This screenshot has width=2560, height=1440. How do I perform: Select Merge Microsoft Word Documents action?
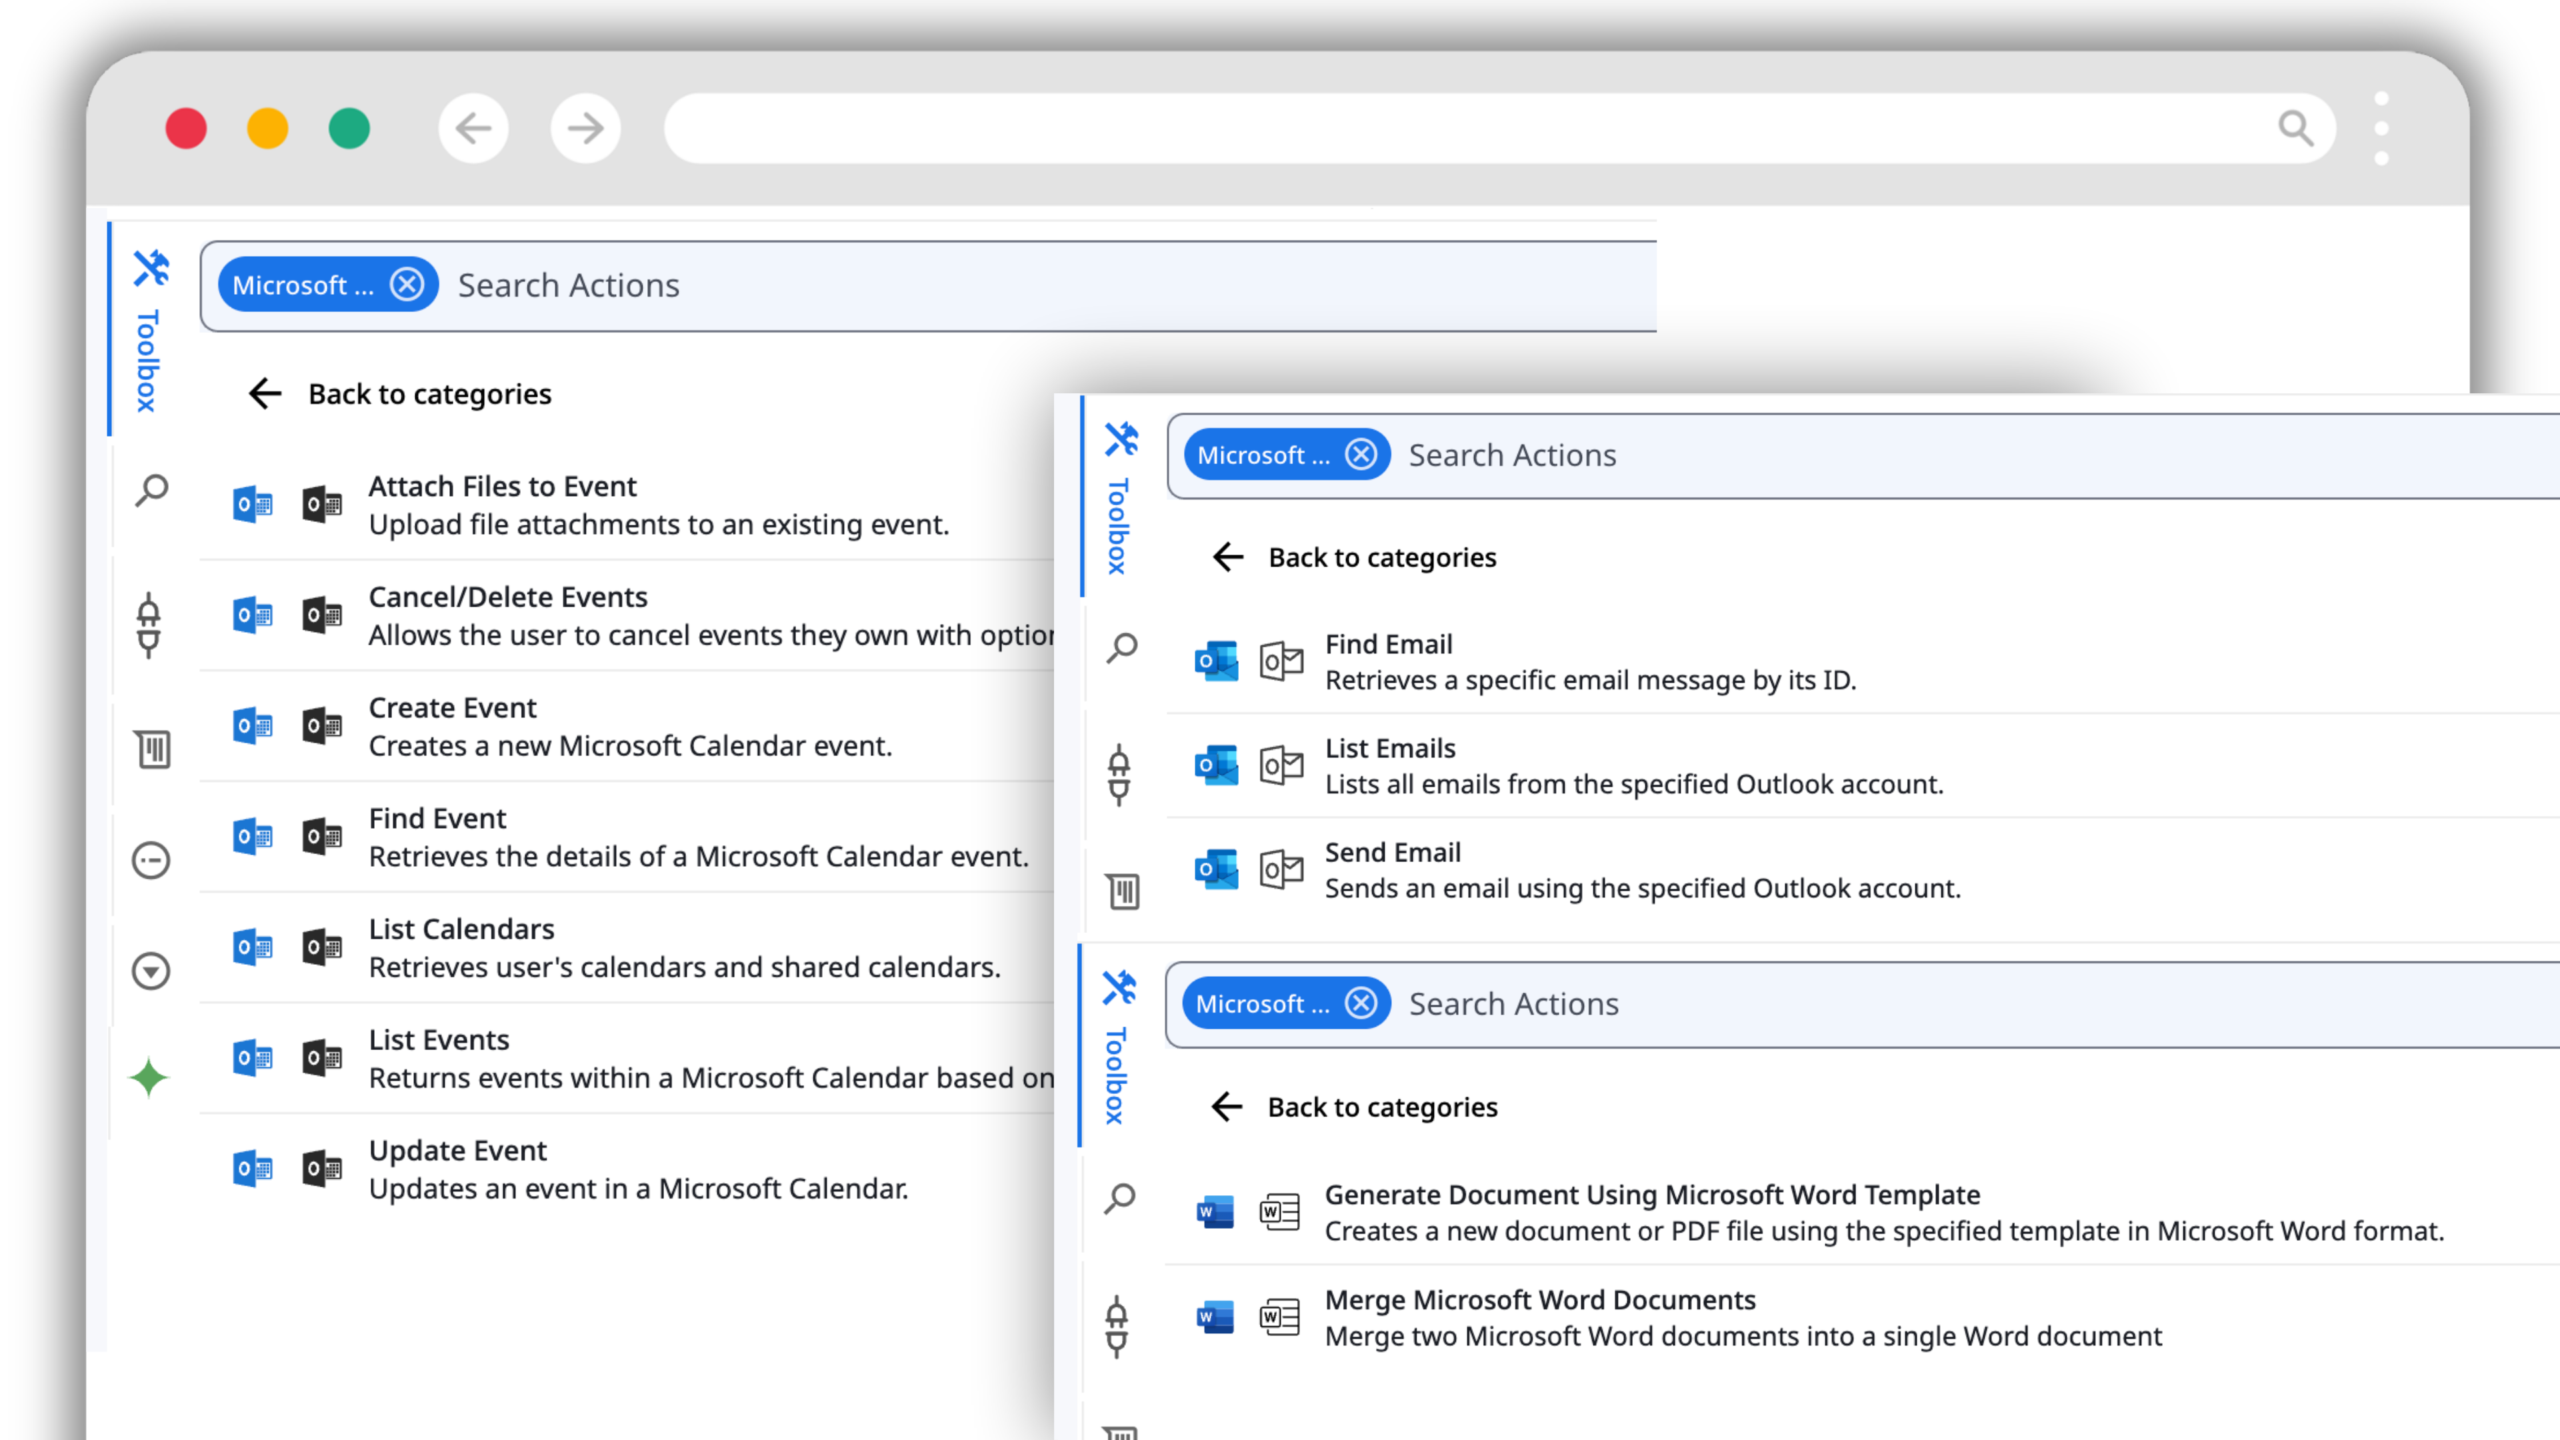click(1863, 1318)
